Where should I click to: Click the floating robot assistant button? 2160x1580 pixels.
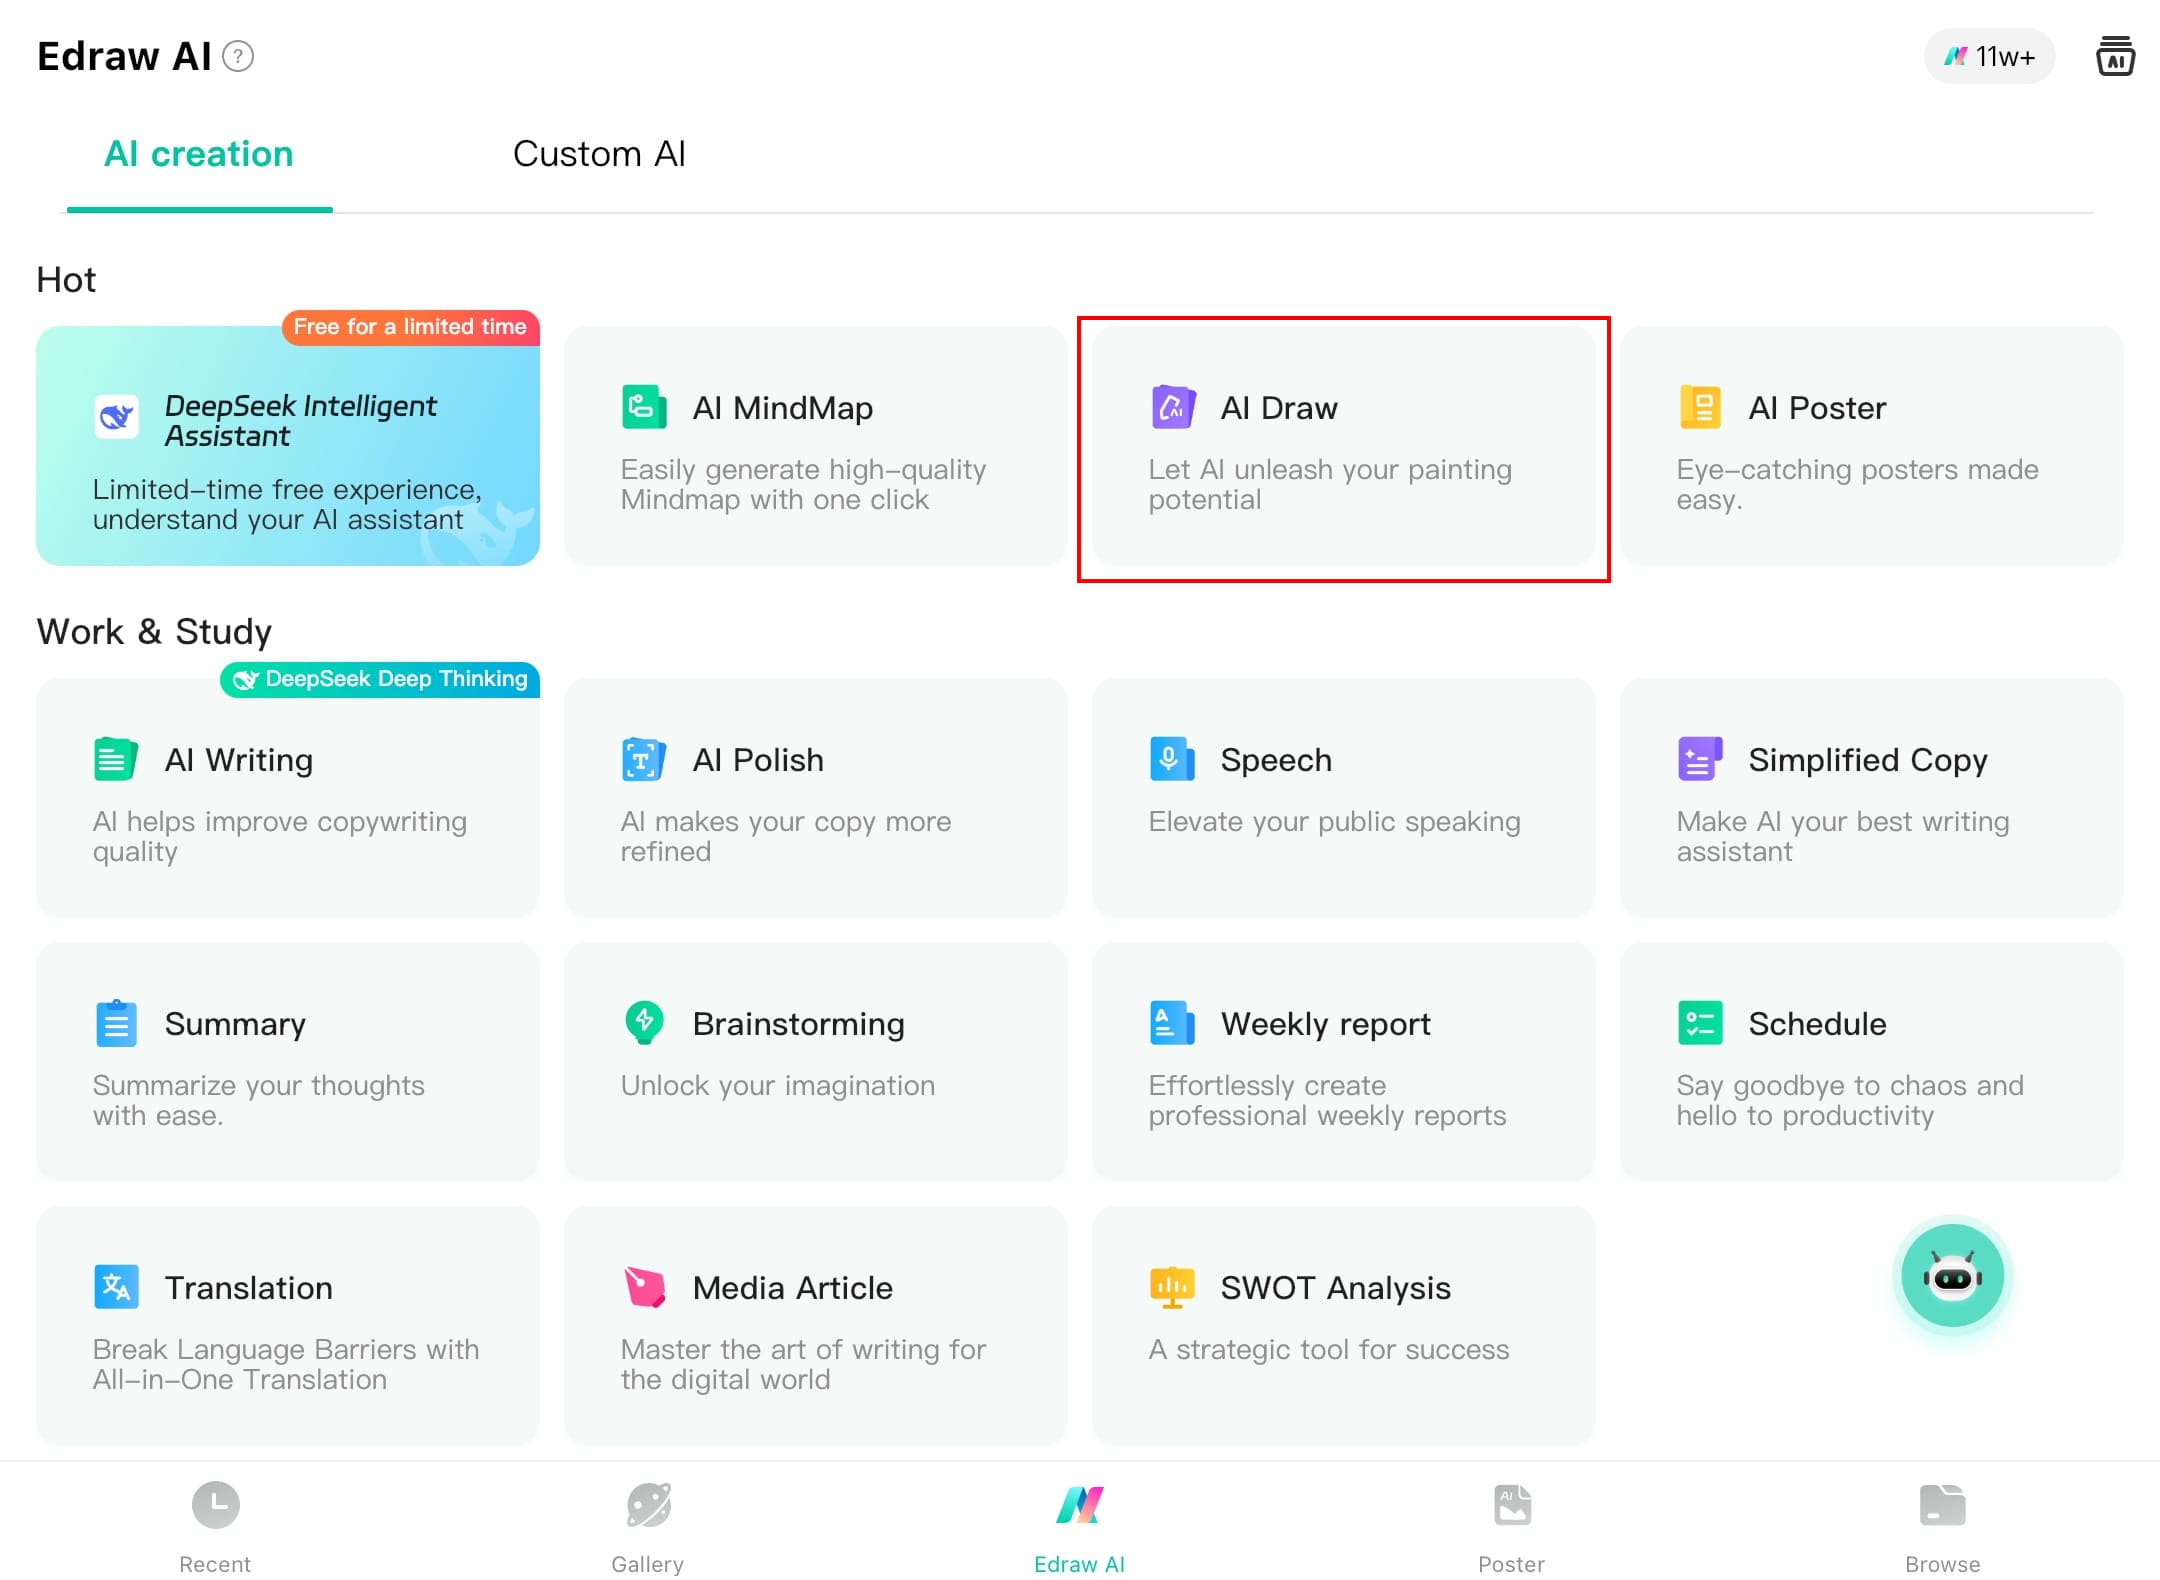[x=1952, y=1276]
